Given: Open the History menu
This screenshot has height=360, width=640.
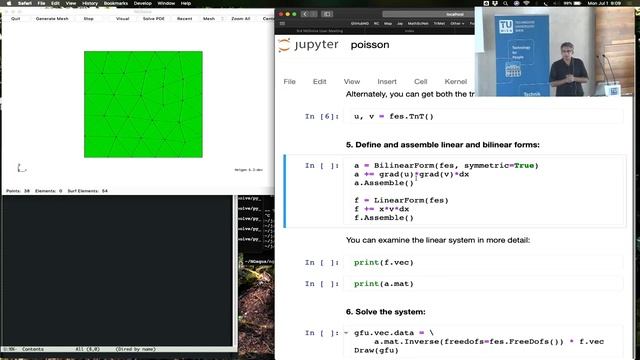Looking at the screenshot, I should [89, 3].
